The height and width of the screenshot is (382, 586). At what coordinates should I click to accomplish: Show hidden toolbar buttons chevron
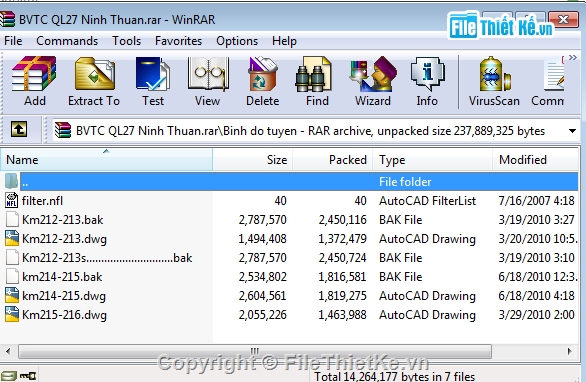pyautogui.click(x=573, y=58)
